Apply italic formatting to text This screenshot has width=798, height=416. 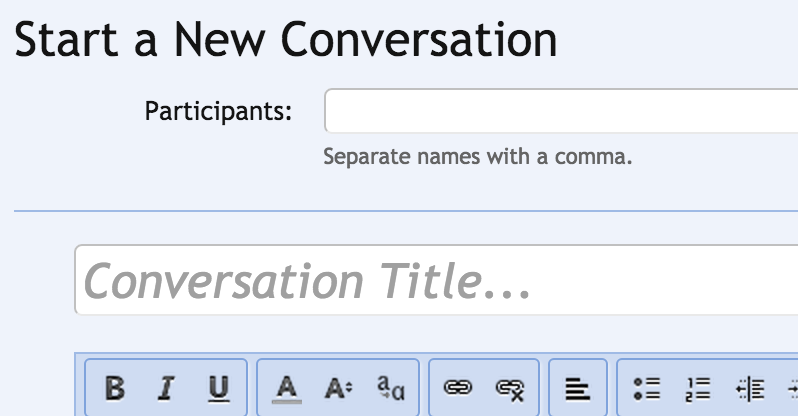point(167,388)
